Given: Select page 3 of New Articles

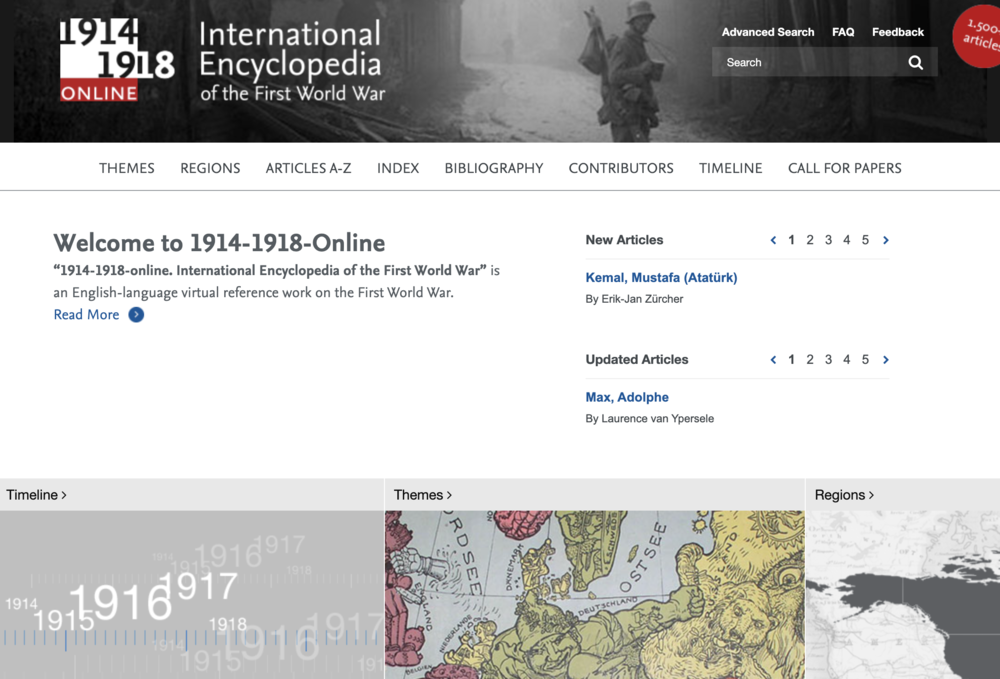Looking at the screenshot, I should 828,240.
